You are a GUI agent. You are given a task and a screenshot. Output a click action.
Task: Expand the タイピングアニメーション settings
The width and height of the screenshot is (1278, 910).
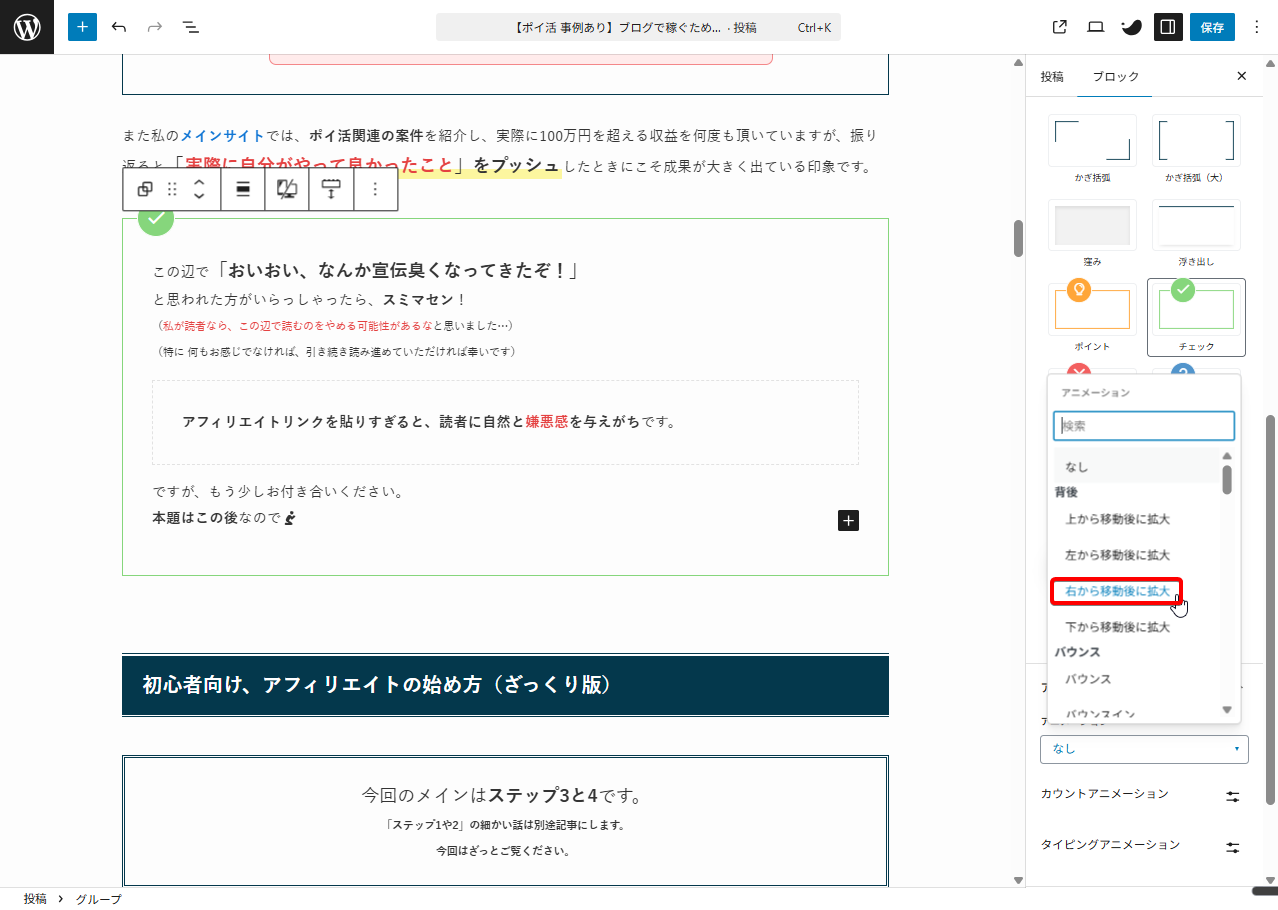click(x=1232, y=847)
